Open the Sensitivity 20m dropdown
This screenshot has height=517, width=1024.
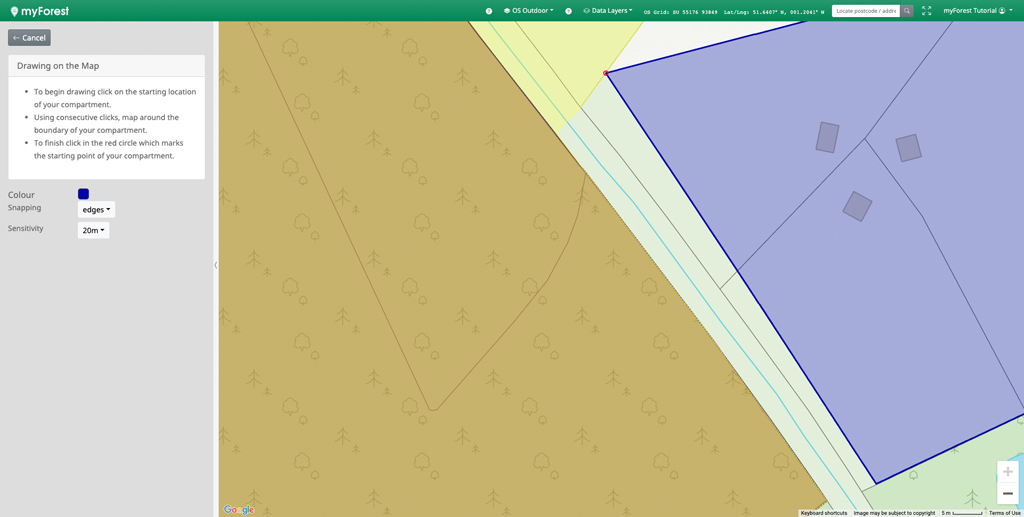click(93, 231)
